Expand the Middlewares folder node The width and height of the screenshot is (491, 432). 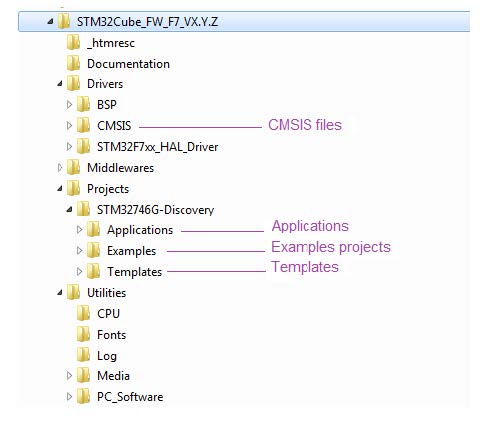tap(60, 168)
